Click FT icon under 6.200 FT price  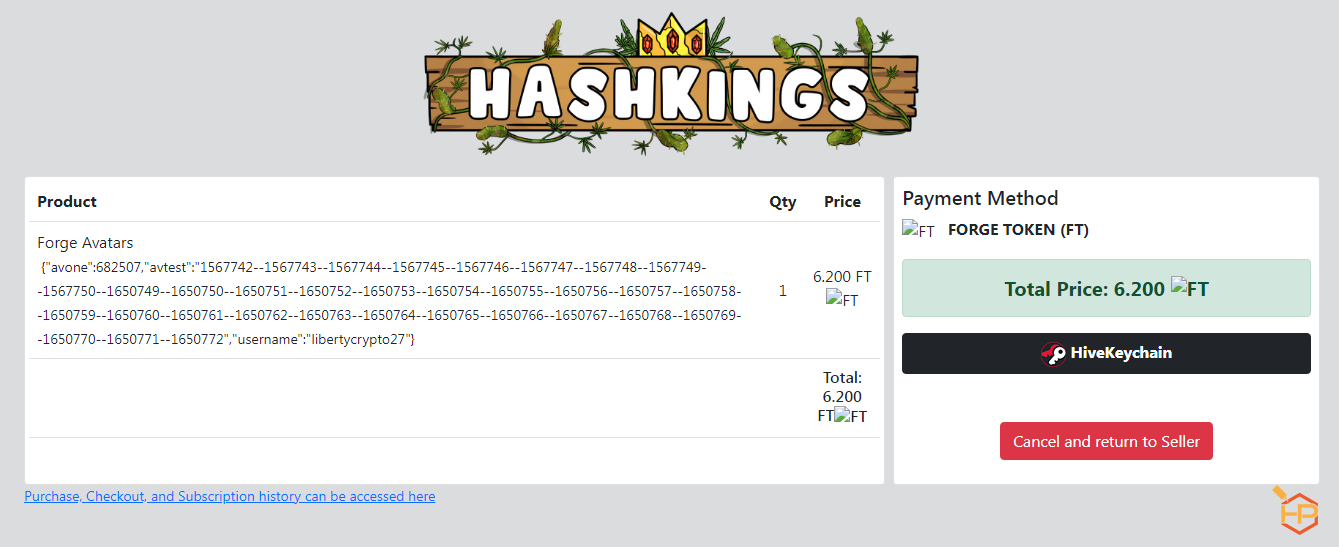tap(842, 298)
